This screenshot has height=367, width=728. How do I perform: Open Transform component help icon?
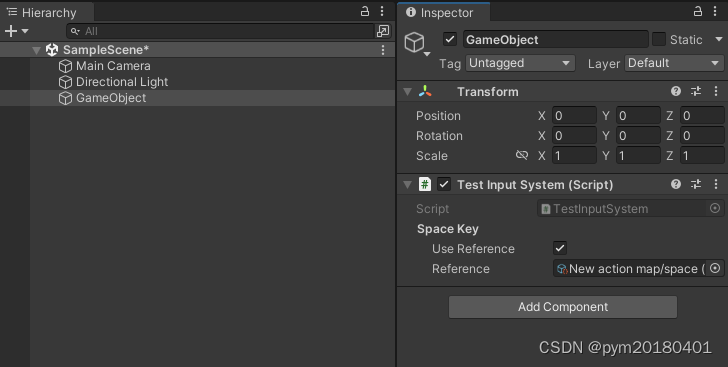pos(676,91)
